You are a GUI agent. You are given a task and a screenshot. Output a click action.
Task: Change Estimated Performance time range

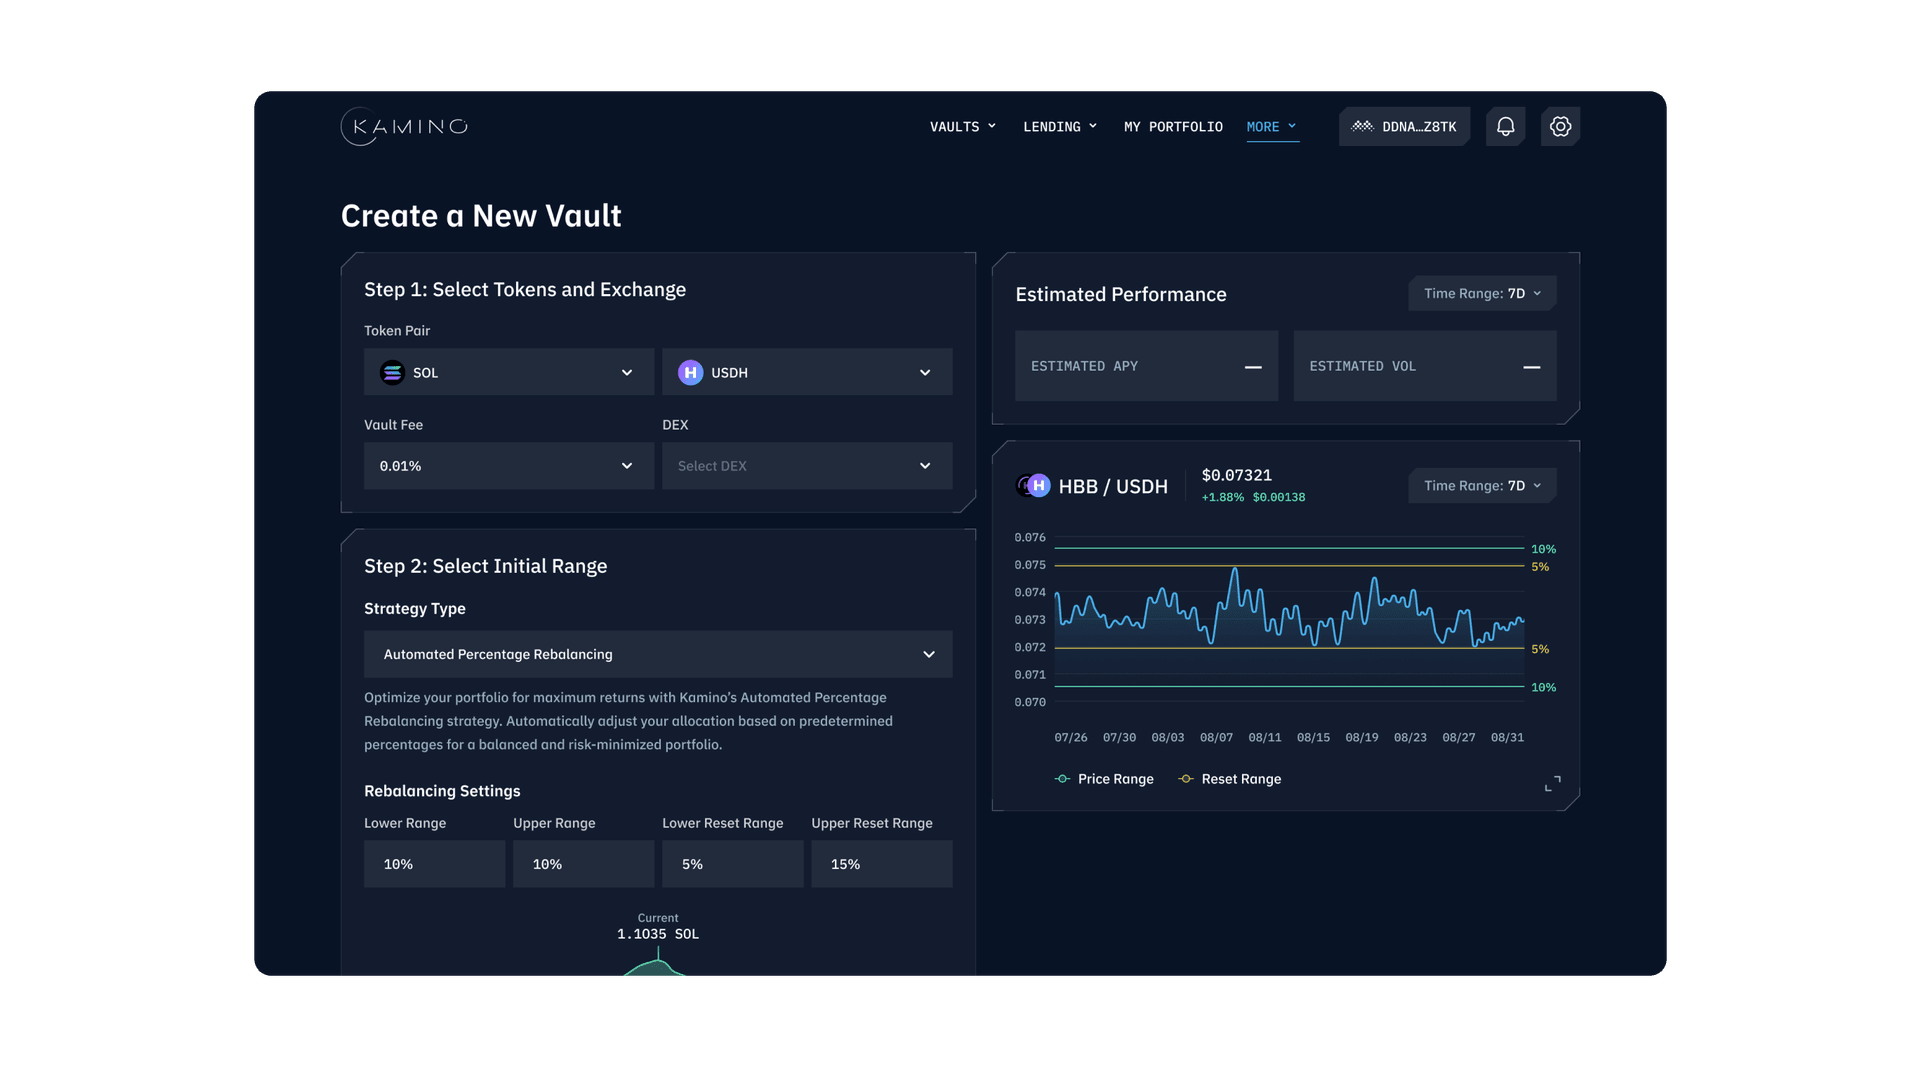1482,293
